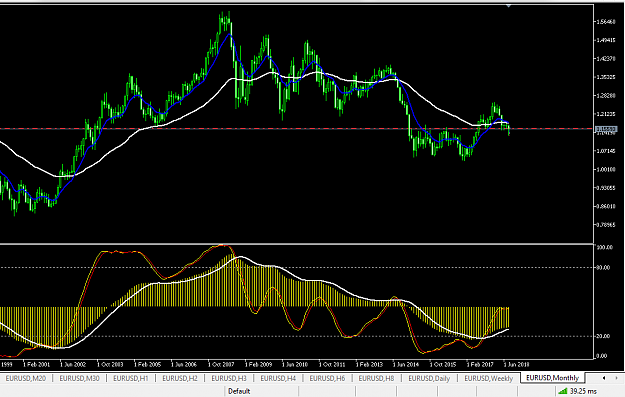Click the 80.00 indicator level label

tap(603, 267)
